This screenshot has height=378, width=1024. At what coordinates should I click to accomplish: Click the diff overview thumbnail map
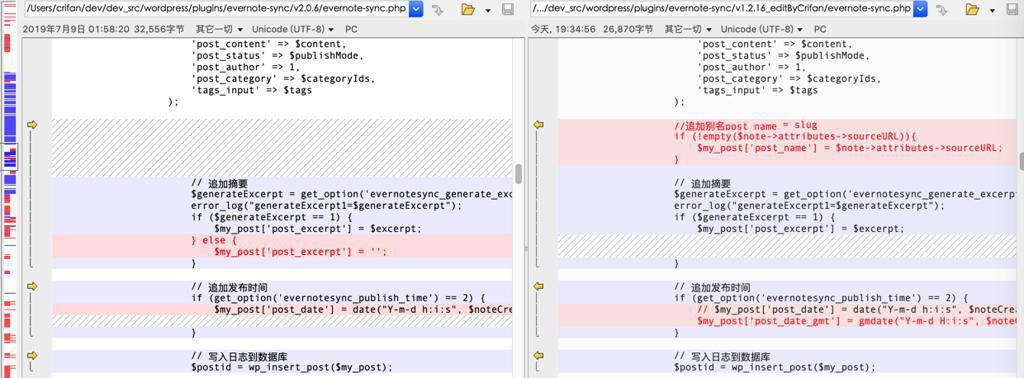10,189
